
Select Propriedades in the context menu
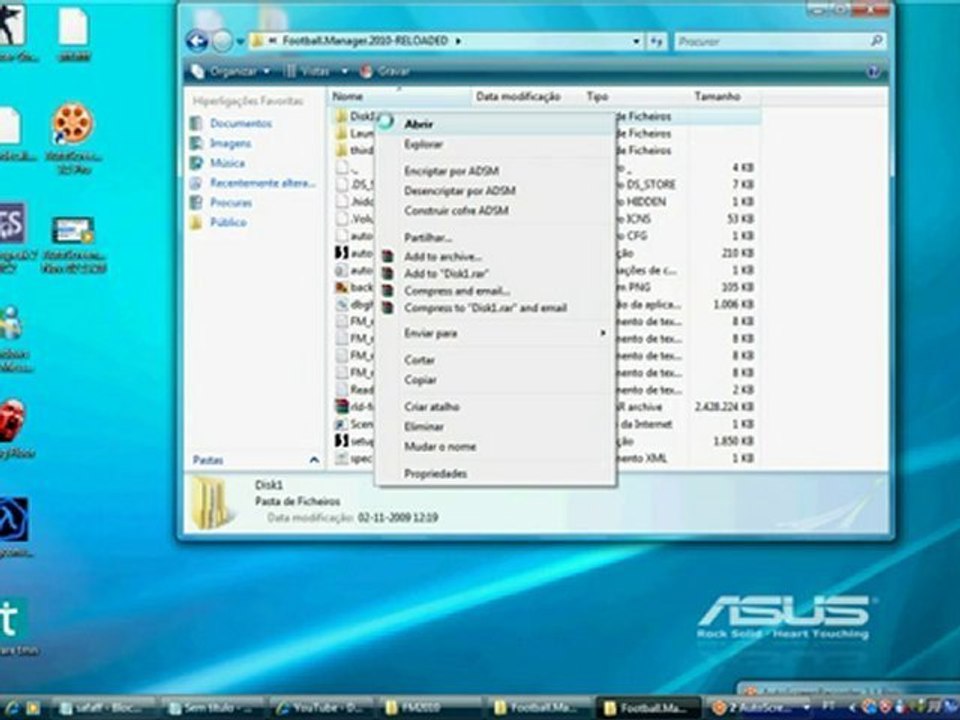435,473
